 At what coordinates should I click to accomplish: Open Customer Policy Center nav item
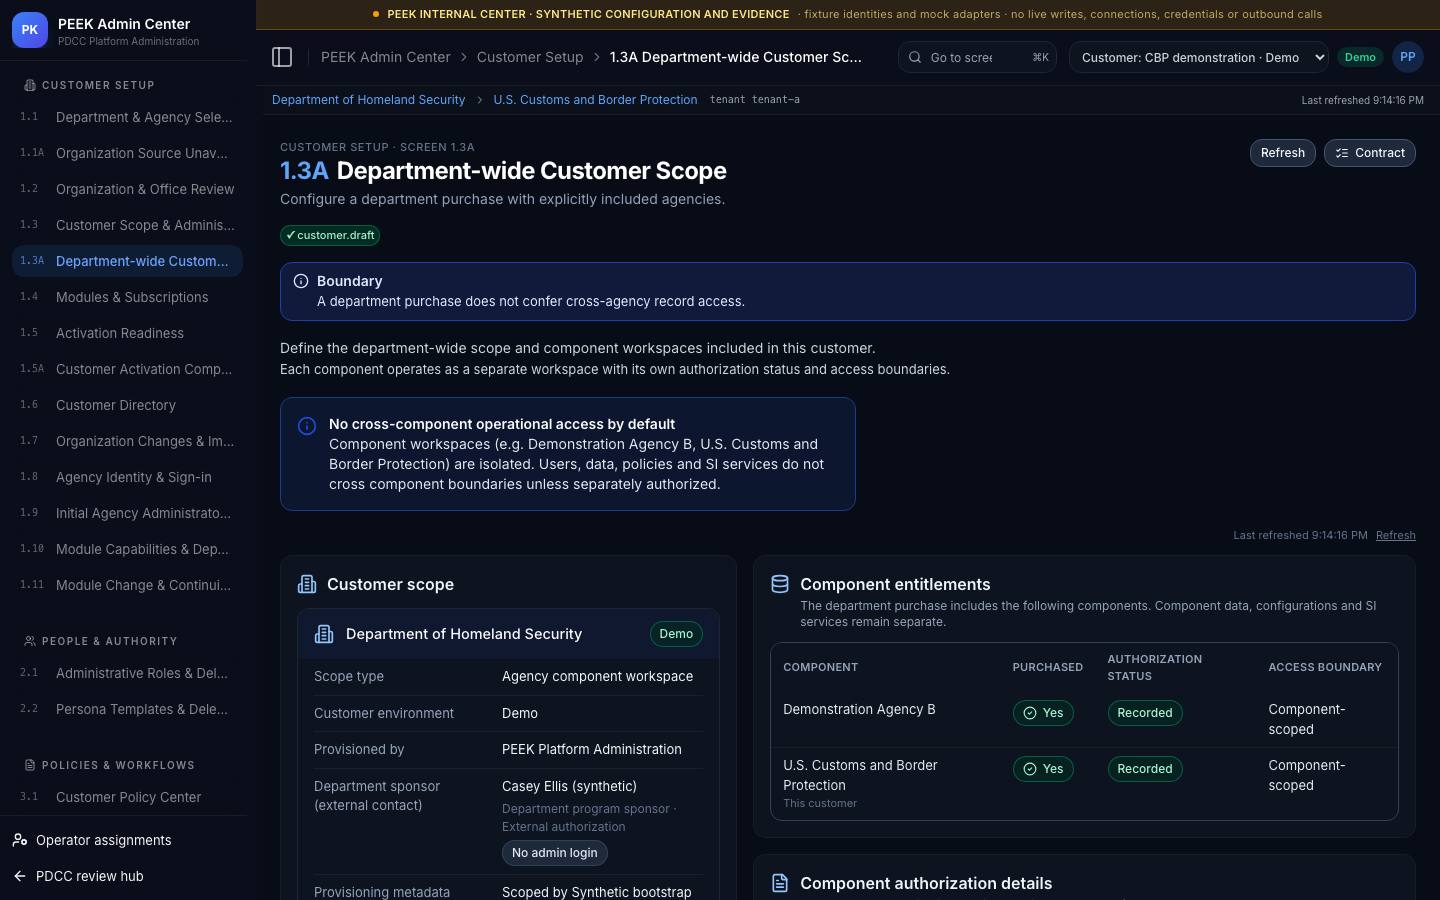point(127,797)
